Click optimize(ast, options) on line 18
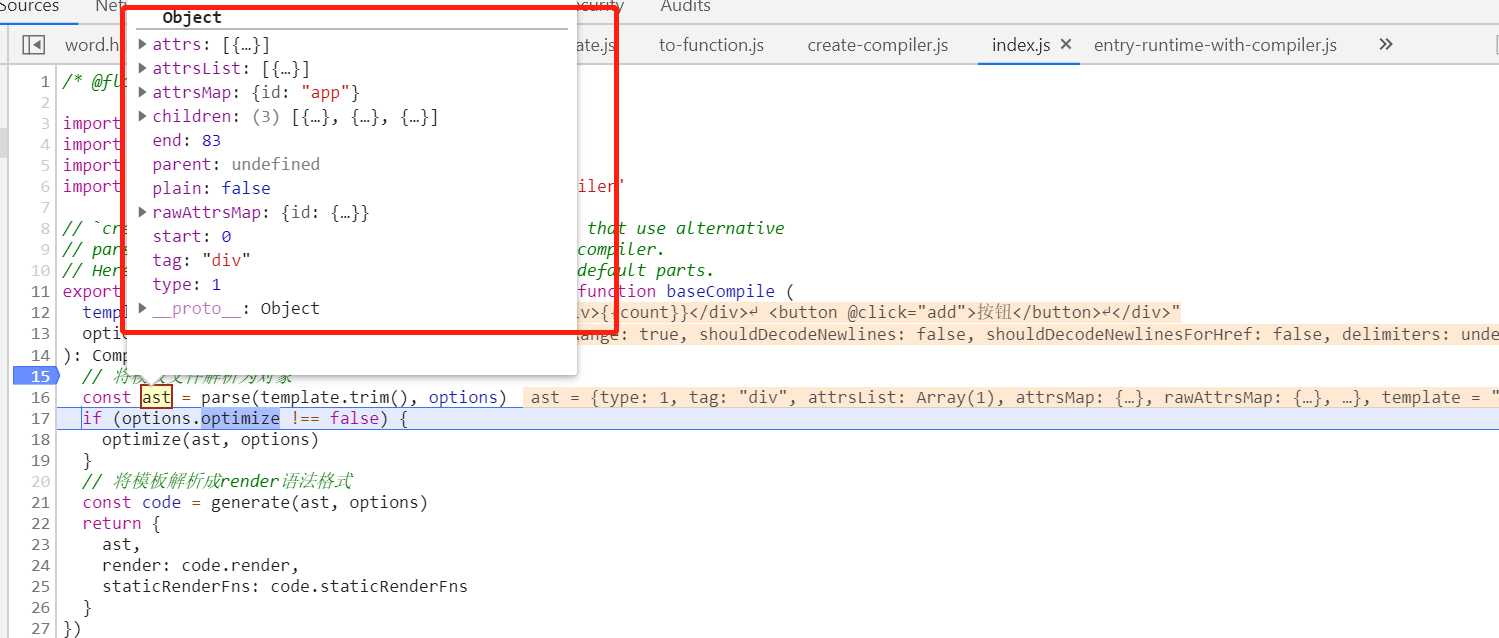The height and width of the screenshot is (638, 1499). coord(210,439)
